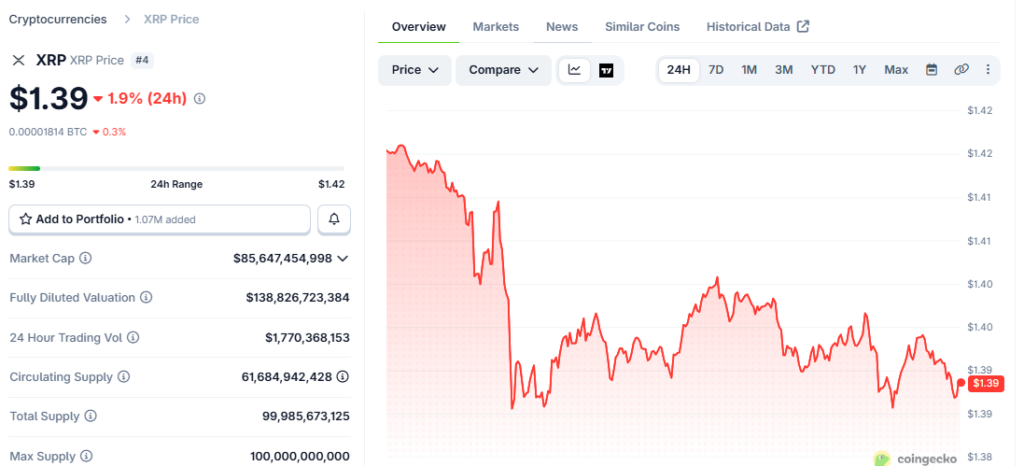Viewport: 1024px width, 466px height.
Task: Switch to the line chart view icon
Action: tap(574, 70)
